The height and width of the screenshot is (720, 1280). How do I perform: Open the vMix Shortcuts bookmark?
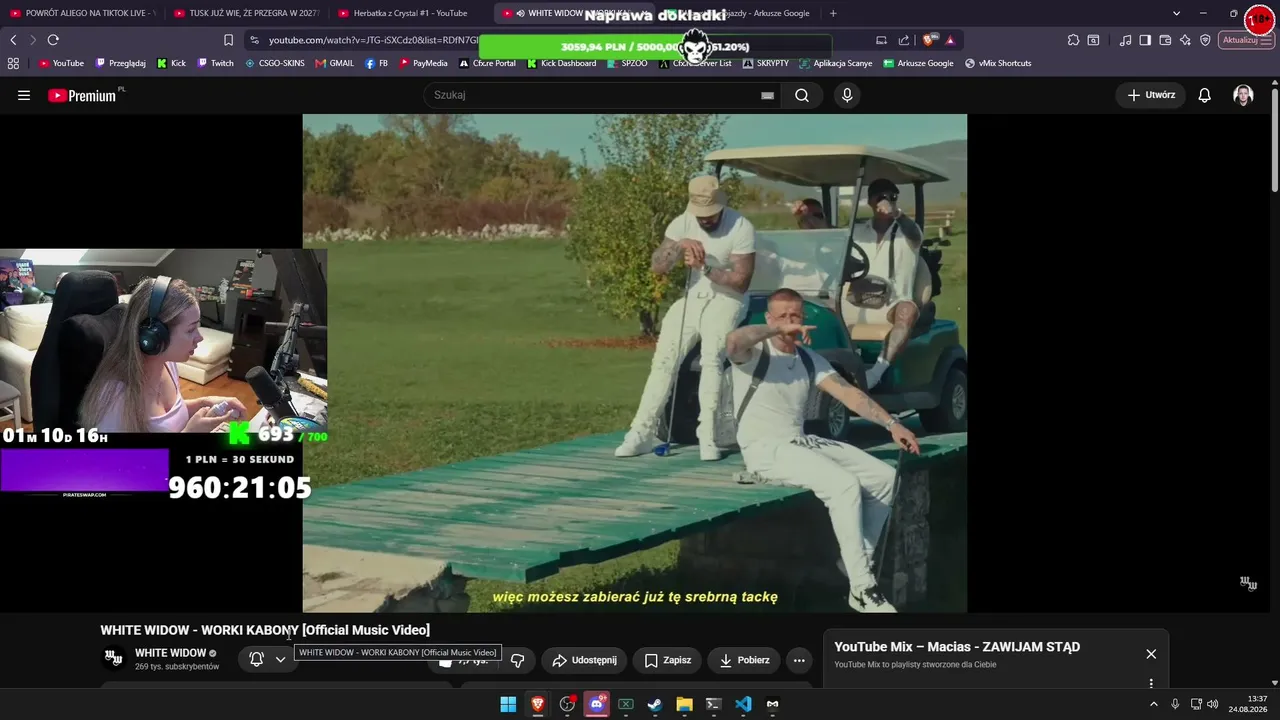(998, 63)
